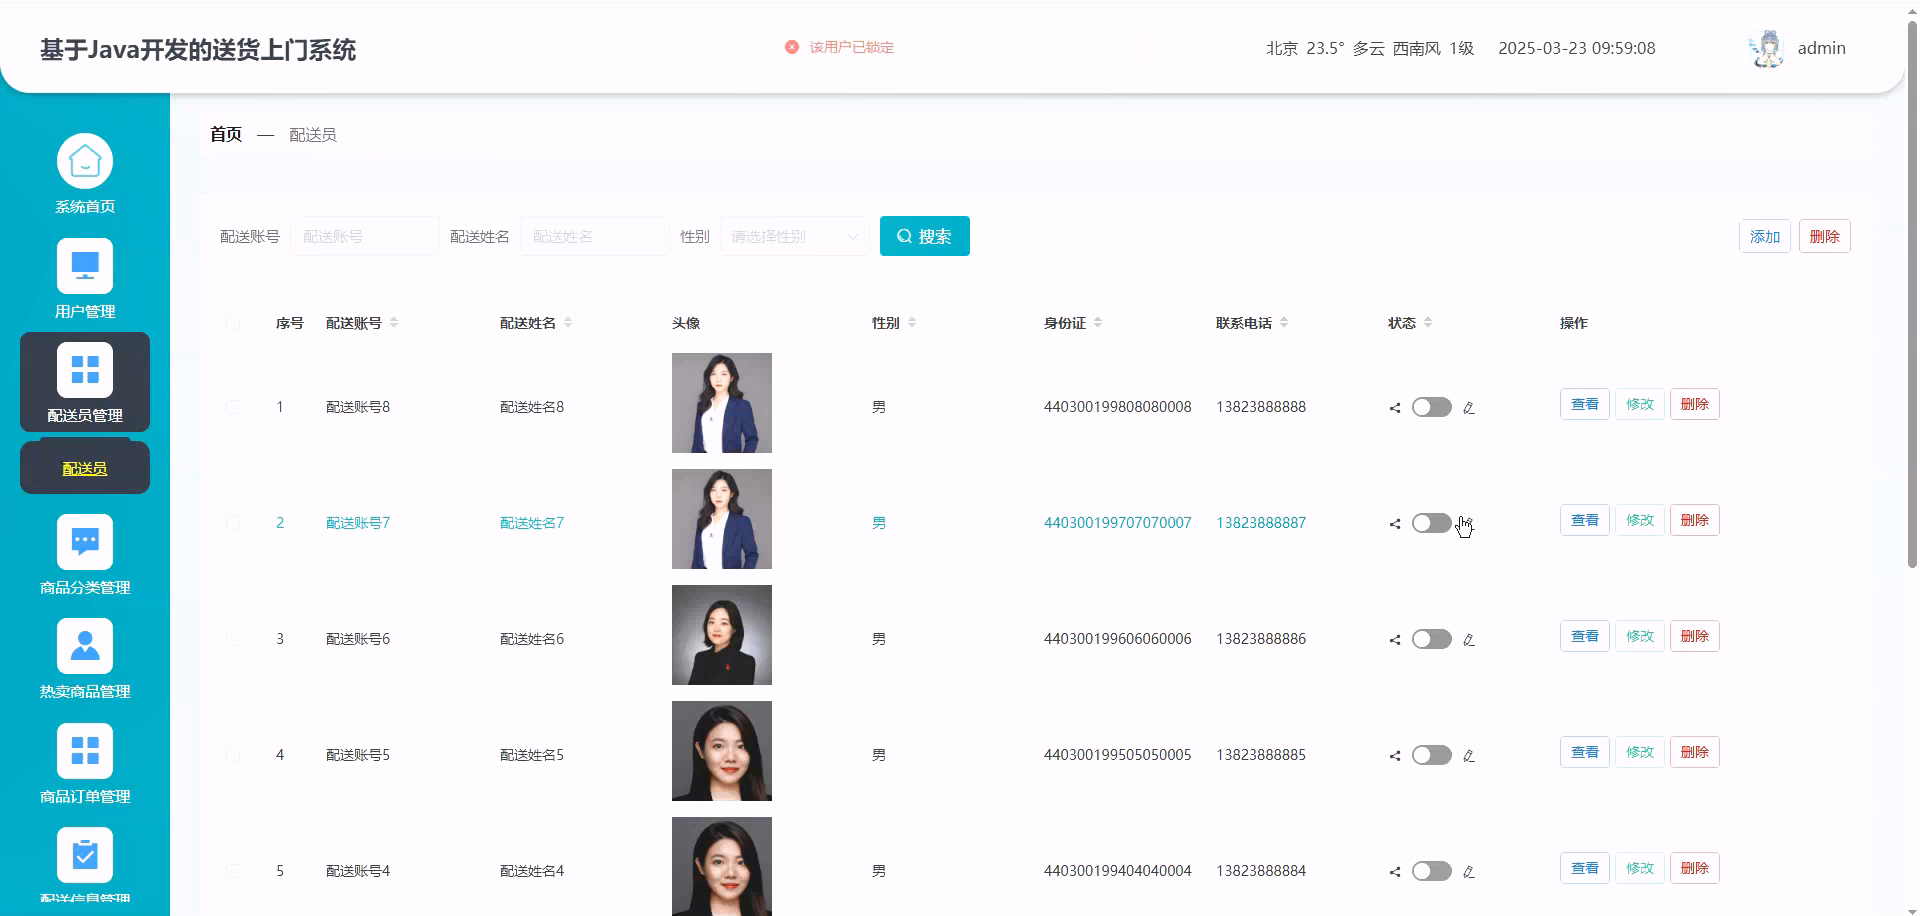Check the select-all header checkbox
Screen dimensions: 1920x916
tap(233, 323)
